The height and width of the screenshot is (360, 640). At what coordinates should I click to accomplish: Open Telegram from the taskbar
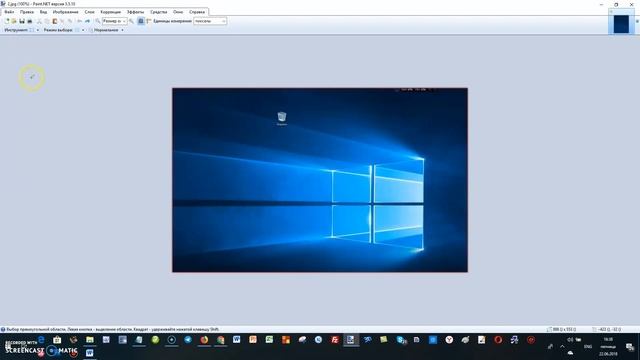coord(188,340)
